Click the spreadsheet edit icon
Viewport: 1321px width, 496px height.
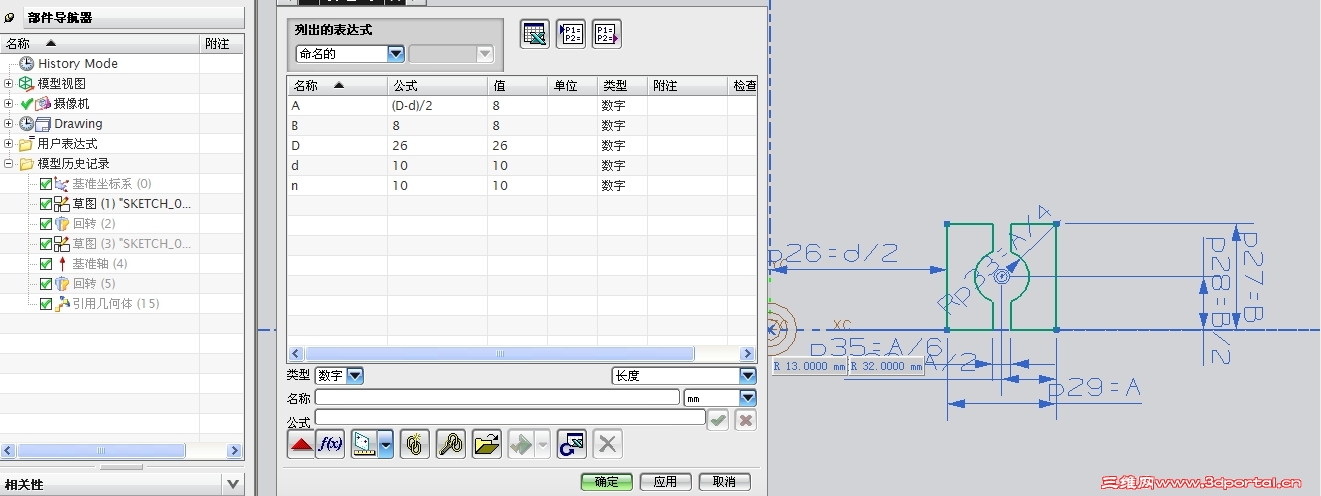535,34
